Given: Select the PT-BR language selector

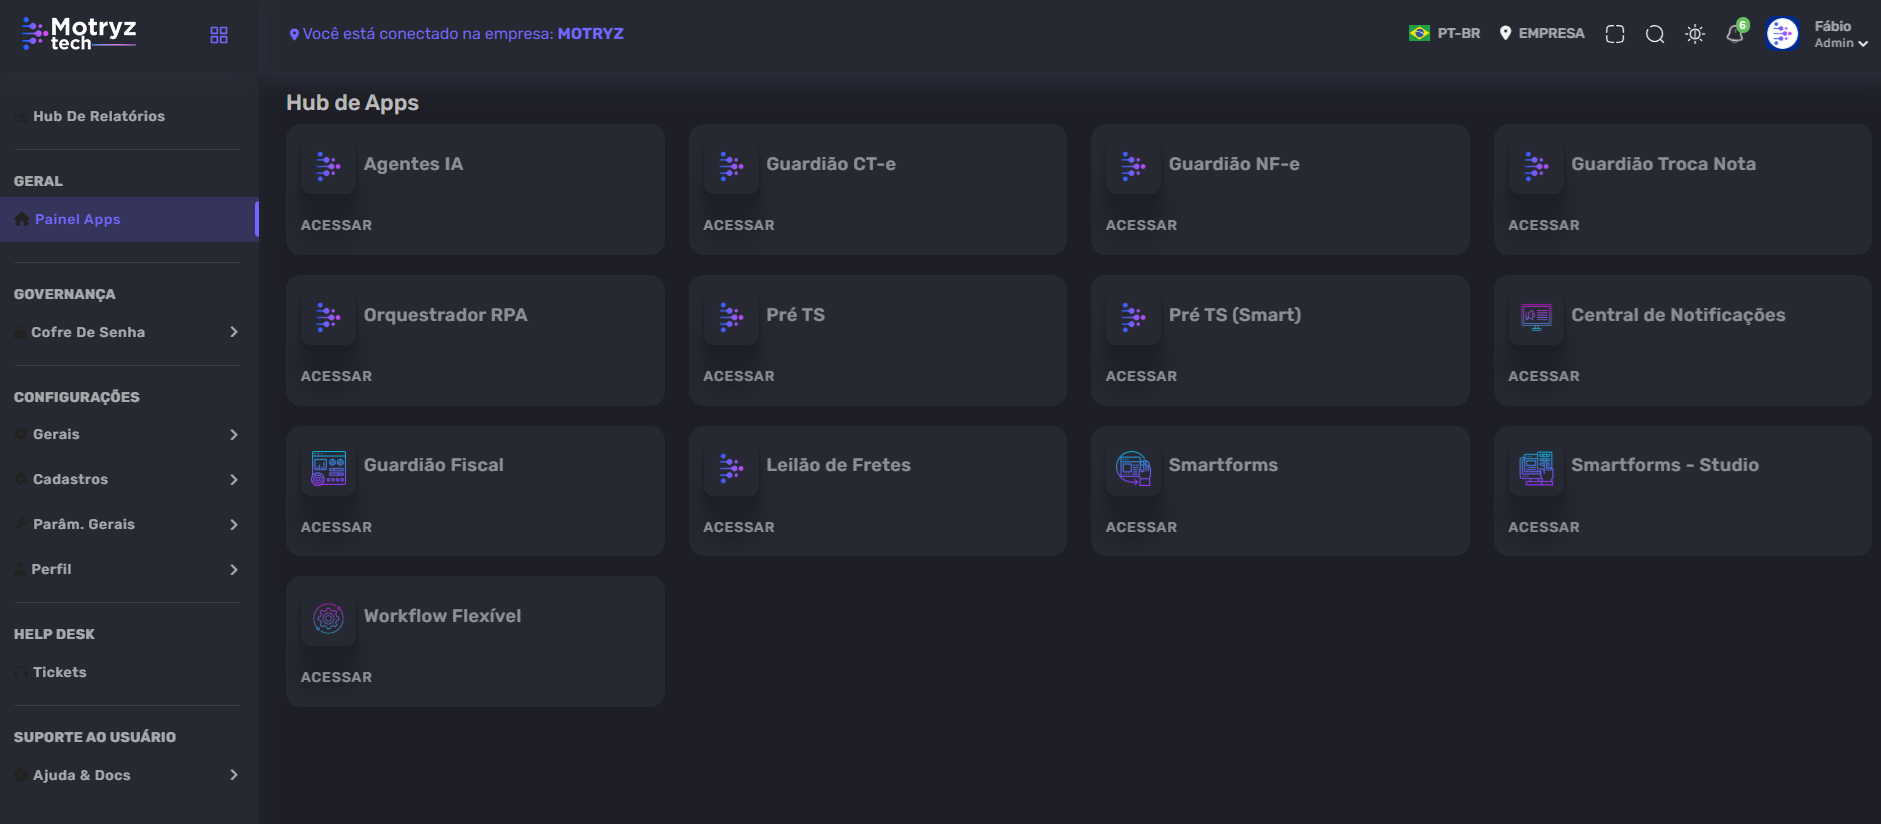Looking at the screenshot, I should pos(1444,33).
